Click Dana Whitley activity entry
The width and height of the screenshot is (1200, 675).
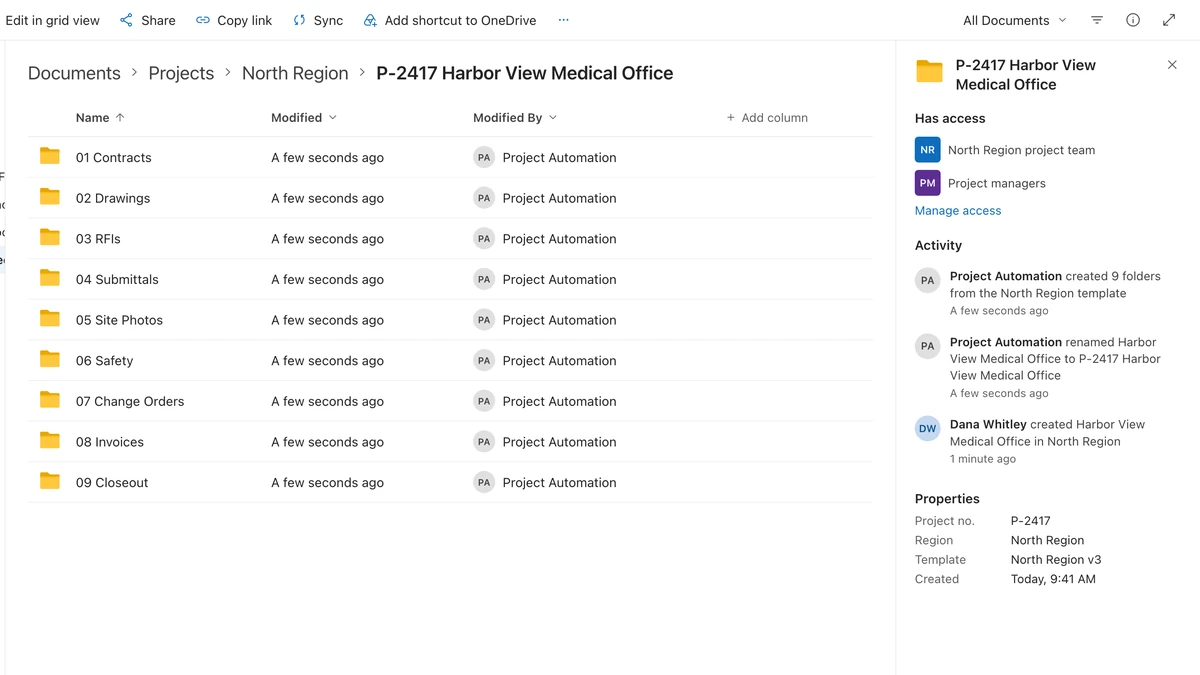tap(1032, 441)
